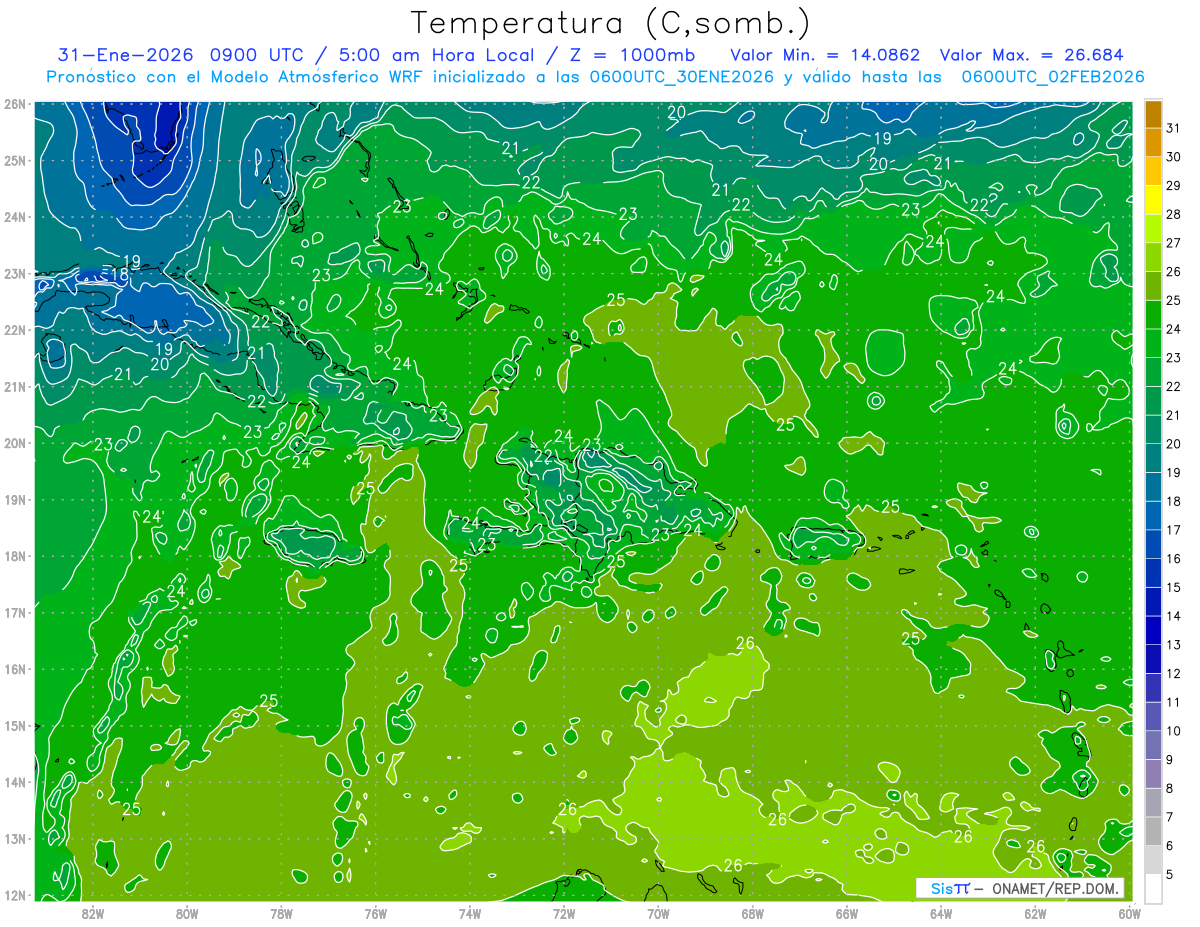Click the 30 label on the color legend
Screen dimensions: 1200x927
(x=1174, y=157)
